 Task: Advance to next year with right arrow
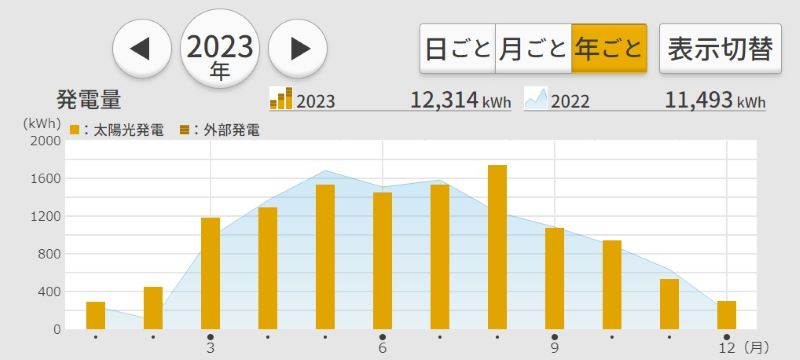pos(298,49)
